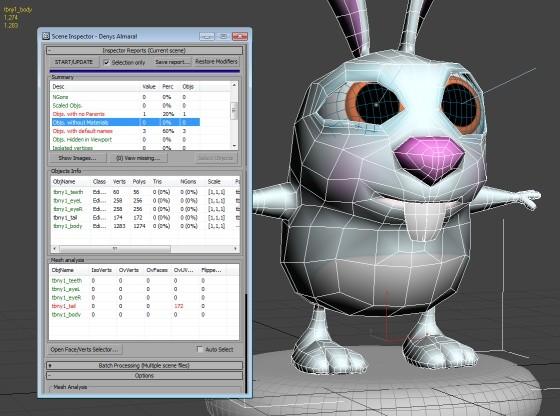The image size is (560, 416).
Task: Sort Objects Info by Class column
Action: tap(100, 182)
